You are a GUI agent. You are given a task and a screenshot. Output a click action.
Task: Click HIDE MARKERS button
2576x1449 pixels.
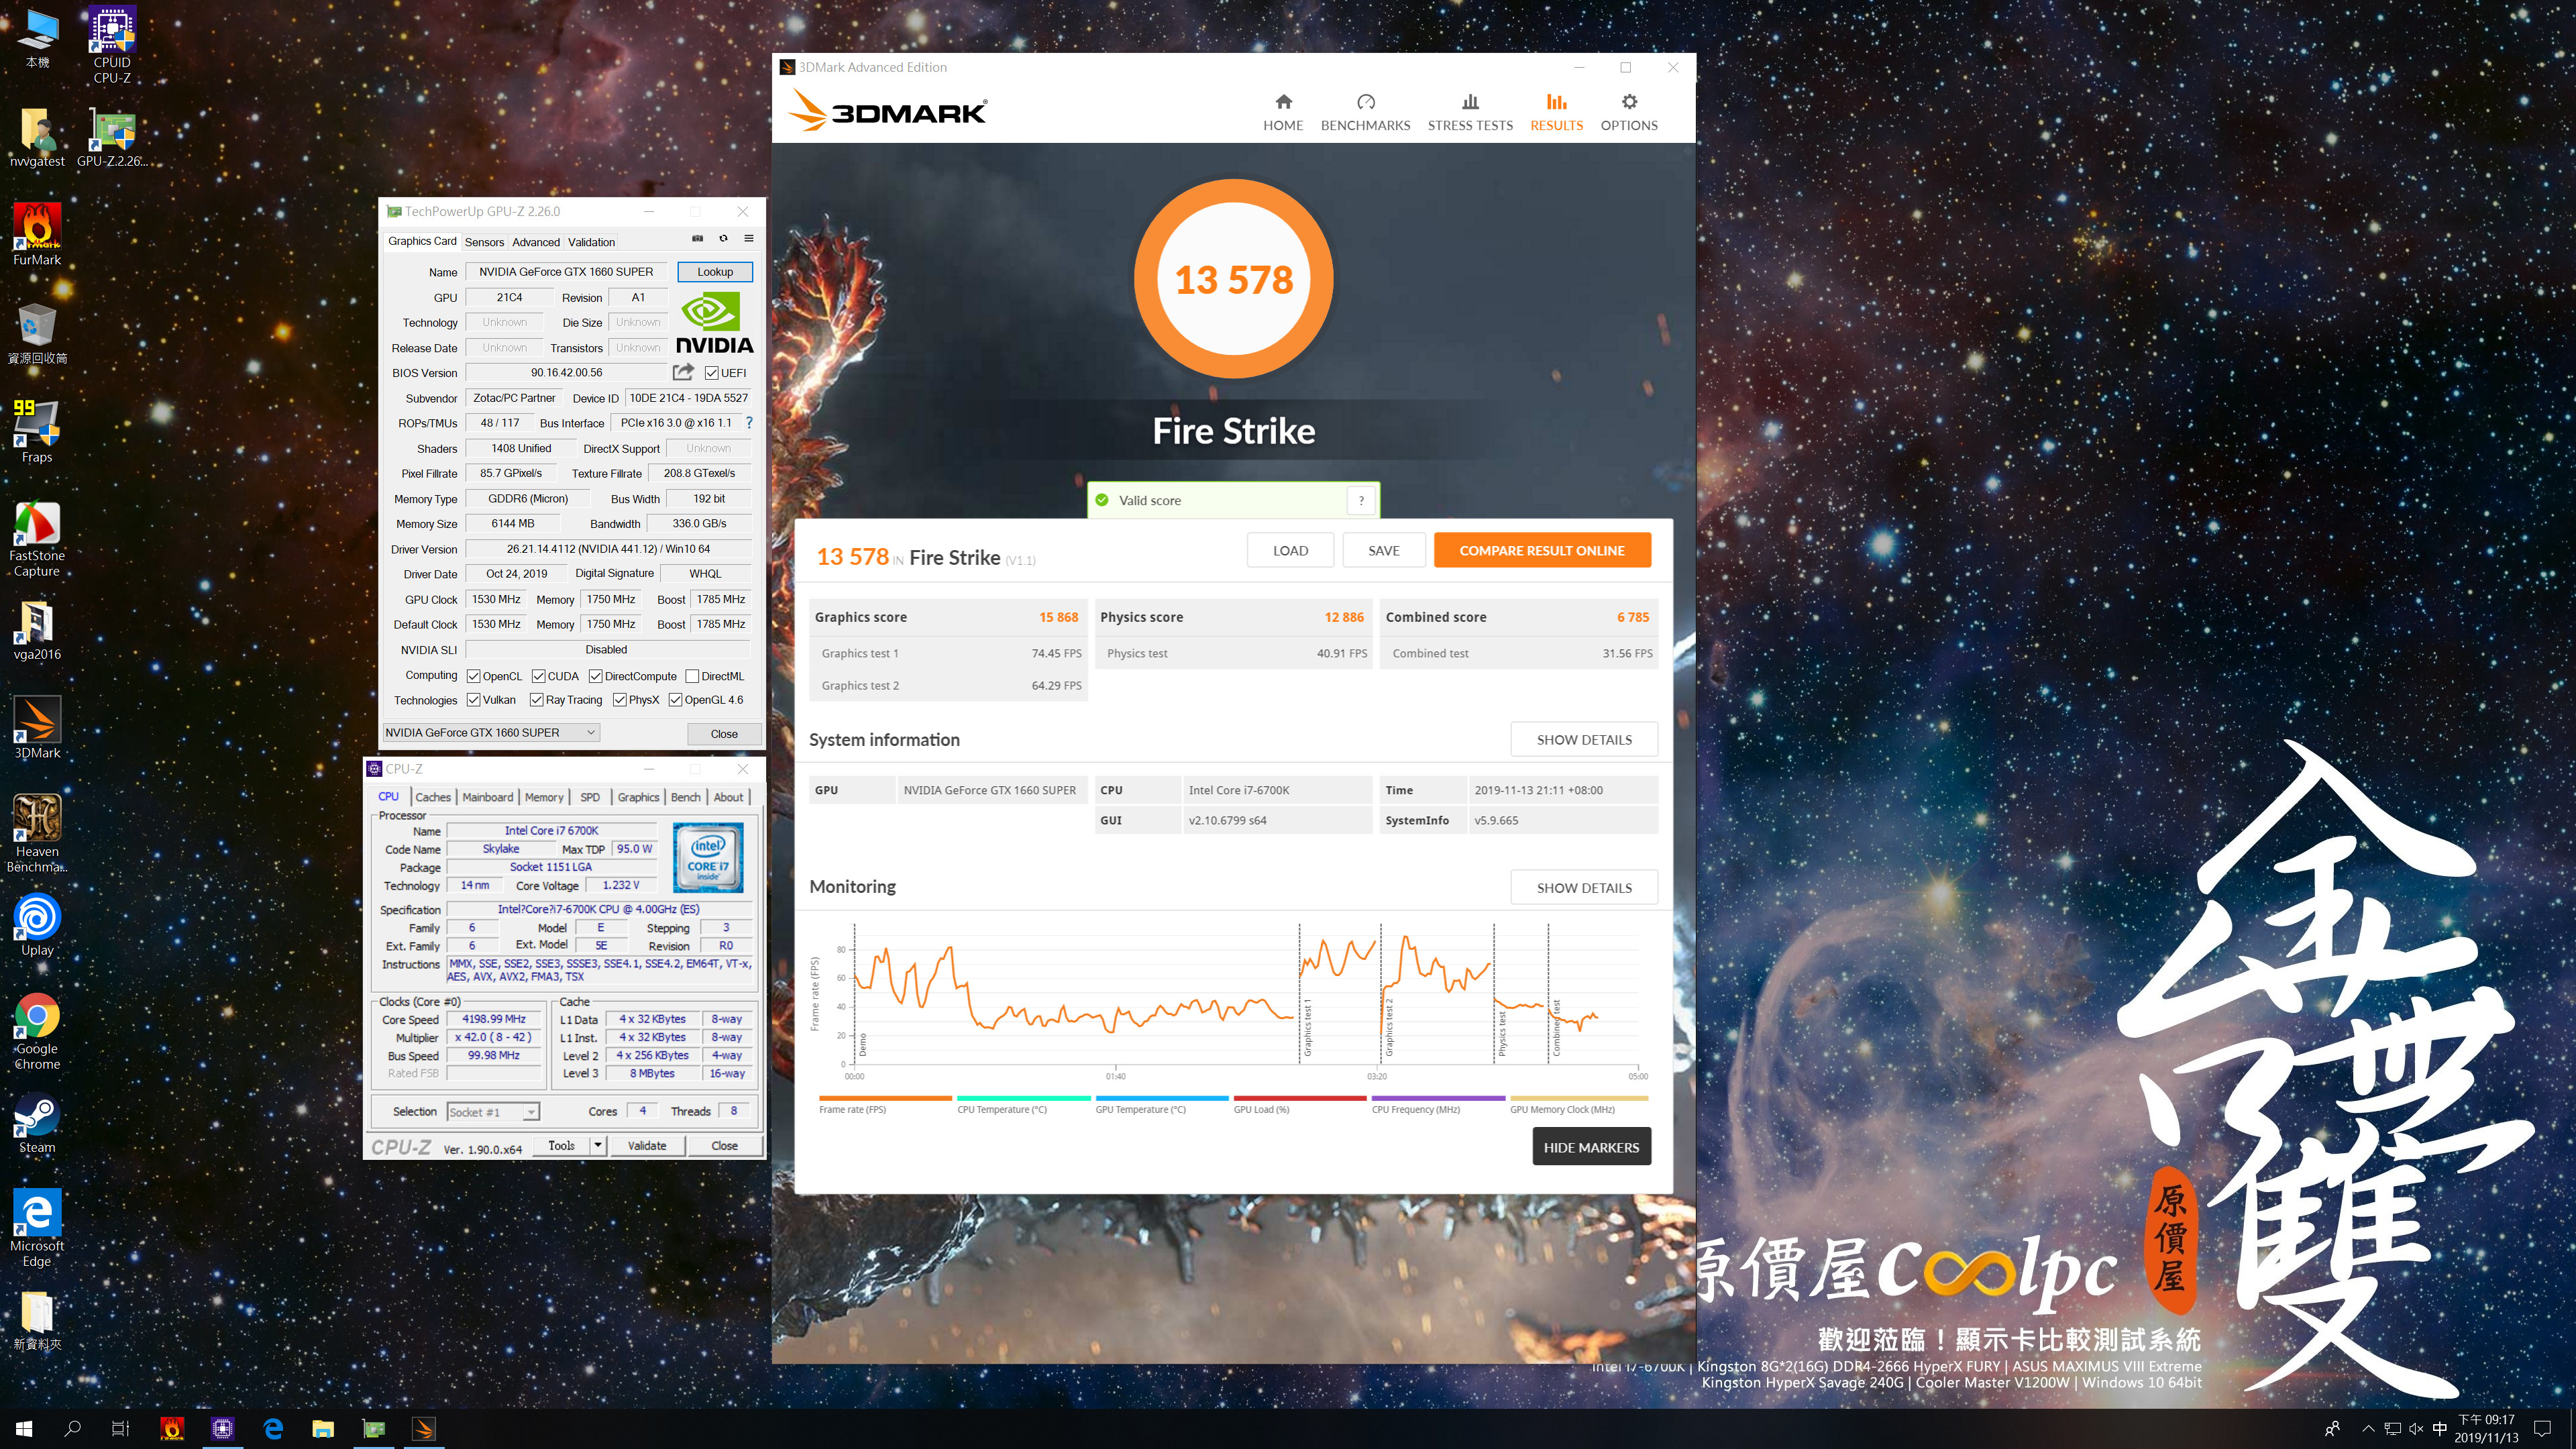[1591, 1147]
